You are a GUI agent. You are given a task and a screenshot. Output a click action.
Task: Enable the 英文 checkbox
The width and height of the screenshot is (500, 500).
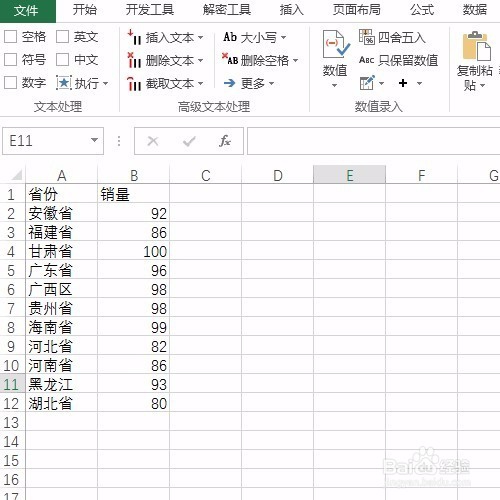(62, 37)
